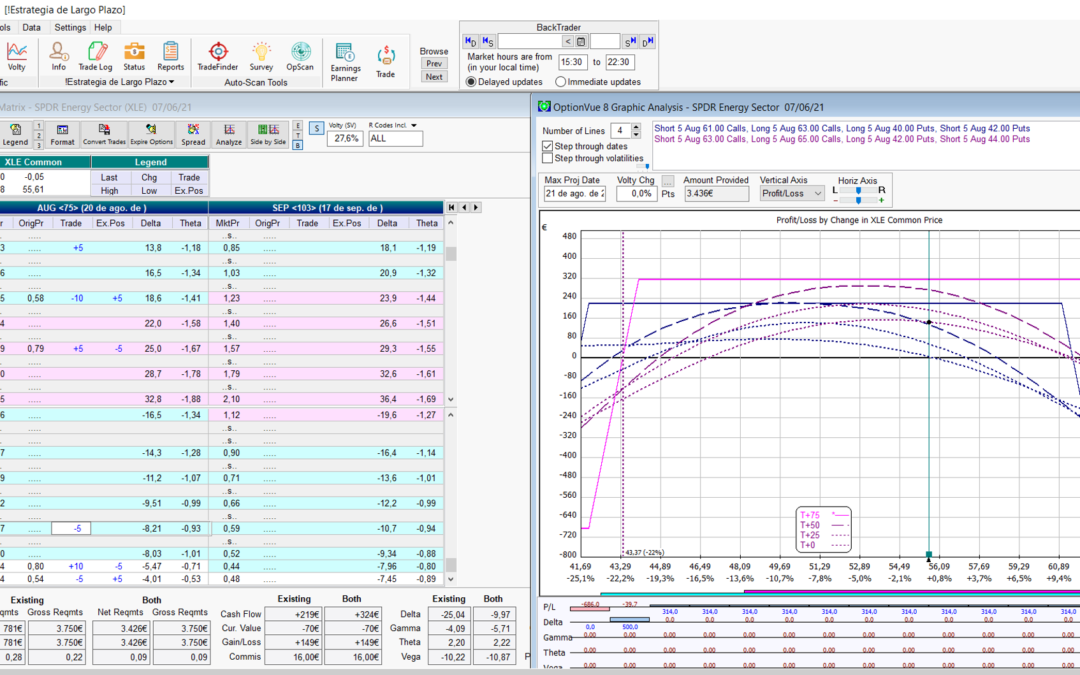
Task: Open the BackTrader calendar picker
Action: [x=581, y=42]
